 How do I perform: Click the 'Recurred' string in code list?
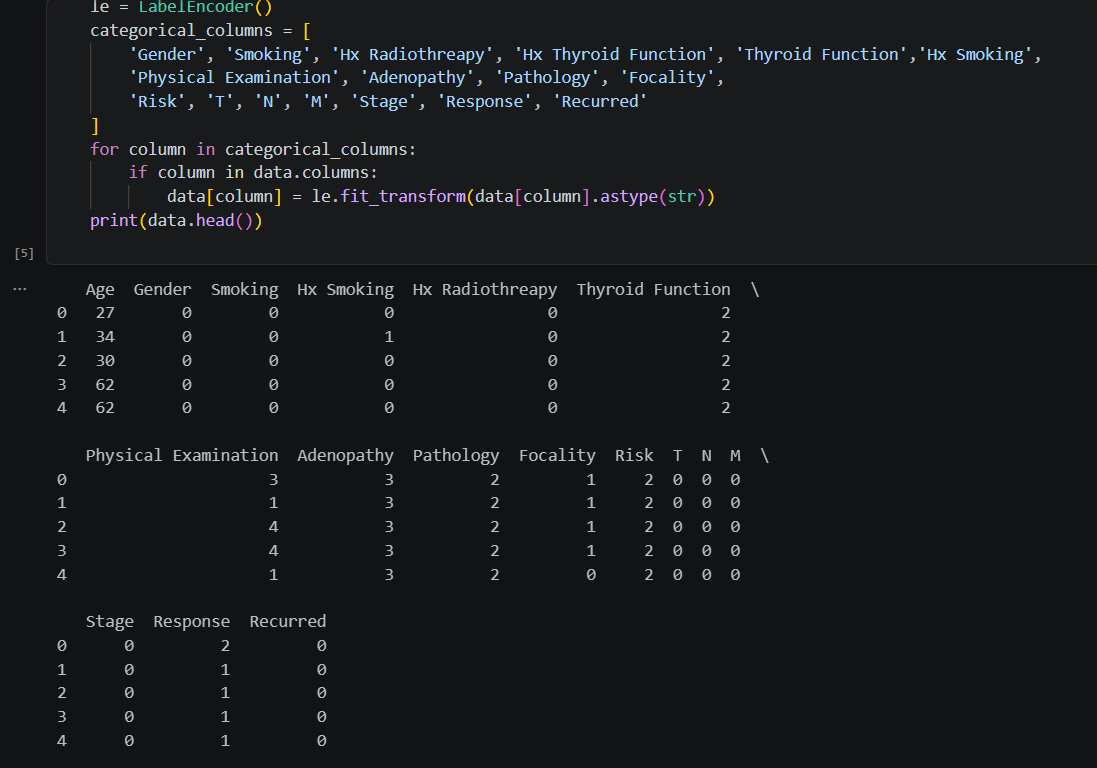tap(600, 101)
